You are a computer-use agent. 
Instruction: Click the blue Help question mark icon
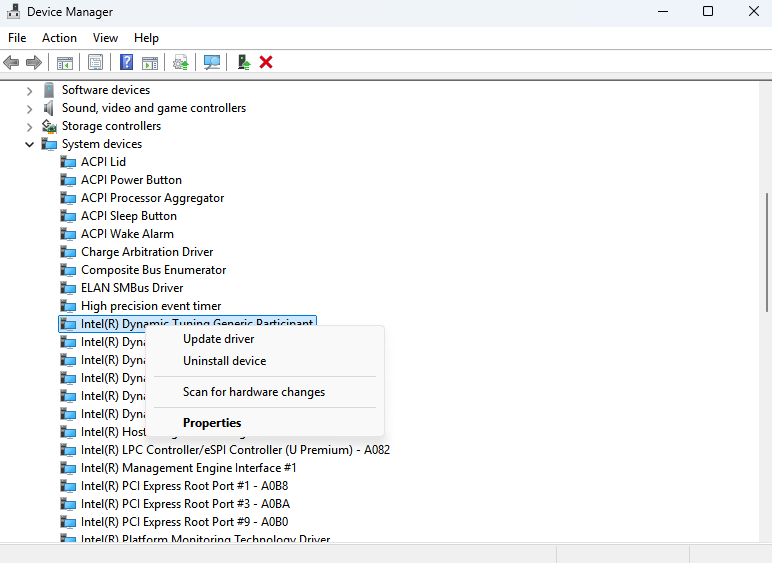click(x=127, y=62)
